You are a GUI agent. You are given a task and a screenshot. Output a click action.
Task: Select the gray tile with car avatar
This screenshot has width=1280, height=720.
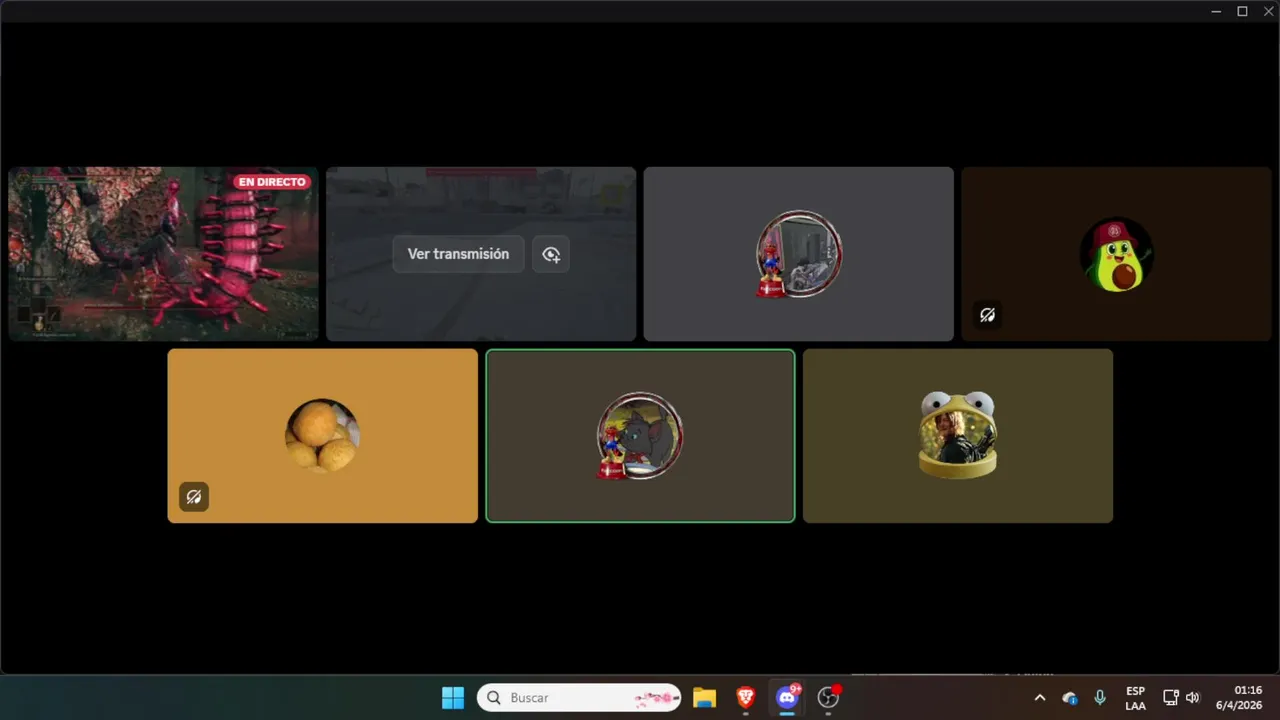tap(799, 254)
